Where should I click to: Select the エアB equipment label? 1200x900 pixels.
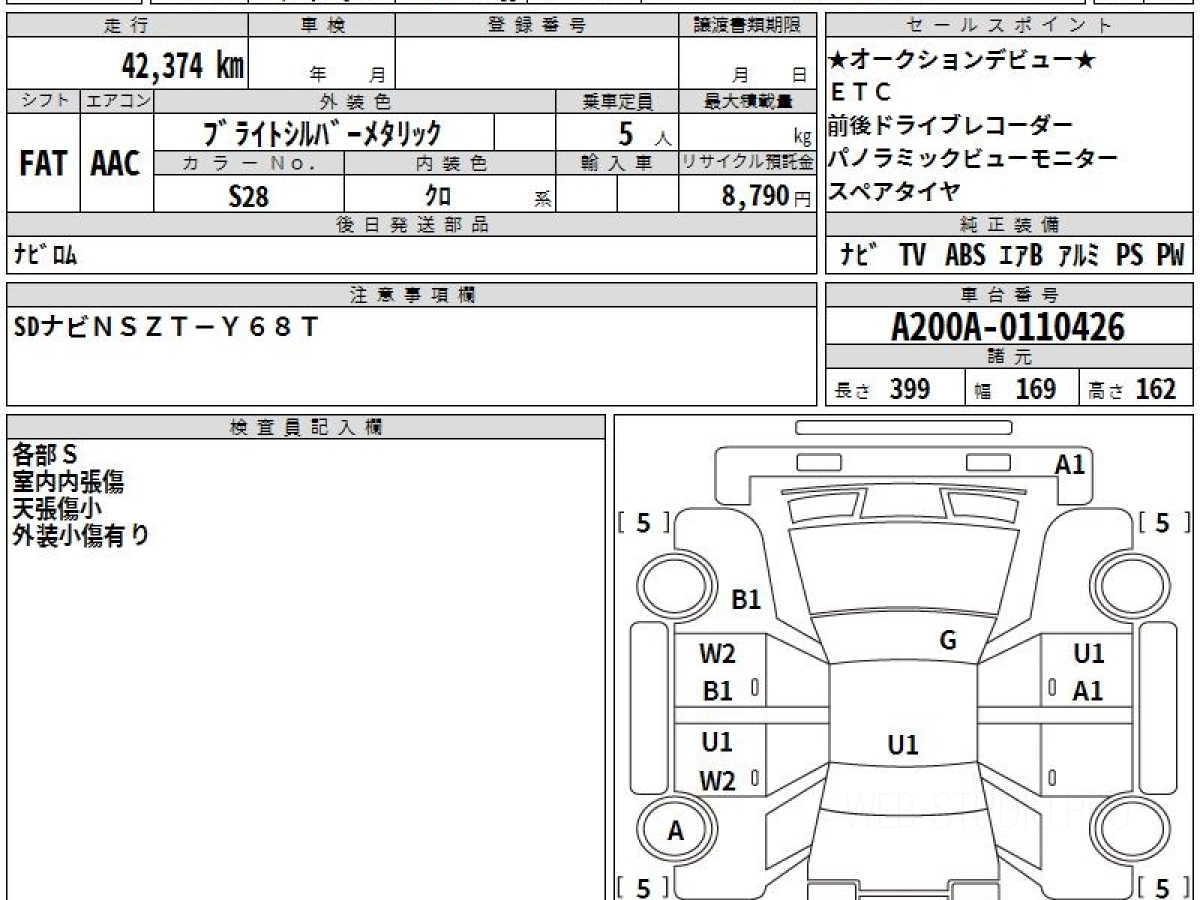(x=1021, y=256)
